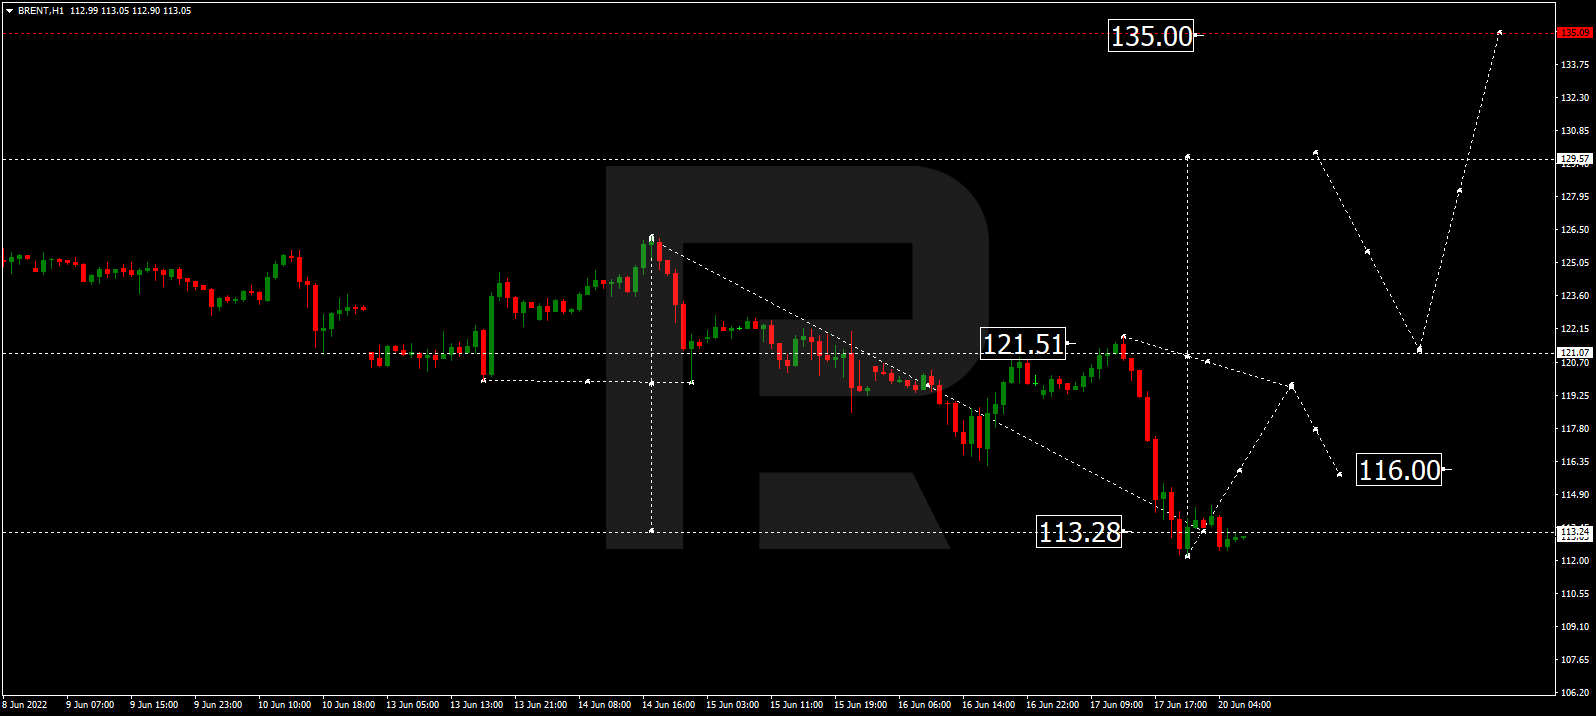
Task: Click the 20 Jun 04:00 time axis label
Action: coord(1244,705)
